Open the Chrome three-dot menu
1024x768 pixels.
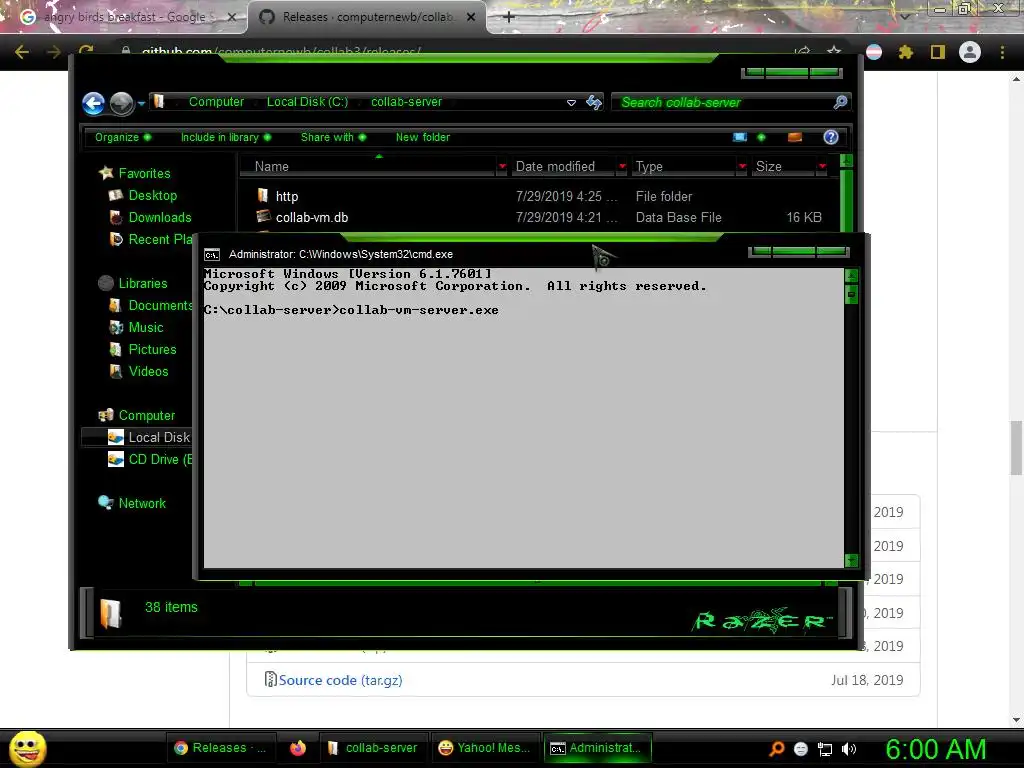coord(1002,52)
